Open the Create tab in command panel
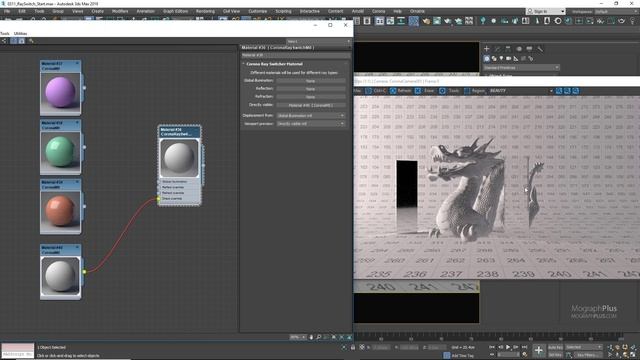Image resolution: width=640 pixels, height=360 pixels. (x=487, y=49)
